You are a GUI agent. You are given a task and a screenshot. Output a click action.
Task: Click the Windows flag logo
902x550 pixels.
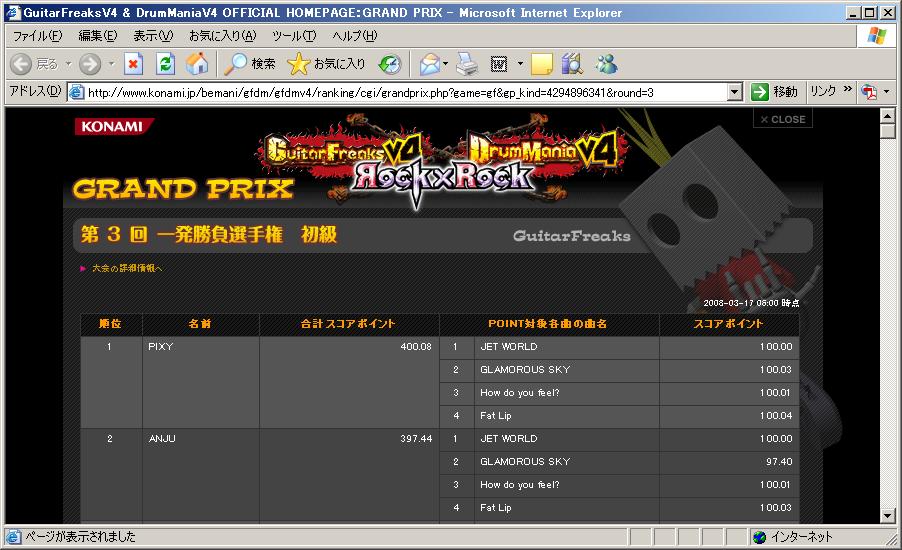(877, 36)
